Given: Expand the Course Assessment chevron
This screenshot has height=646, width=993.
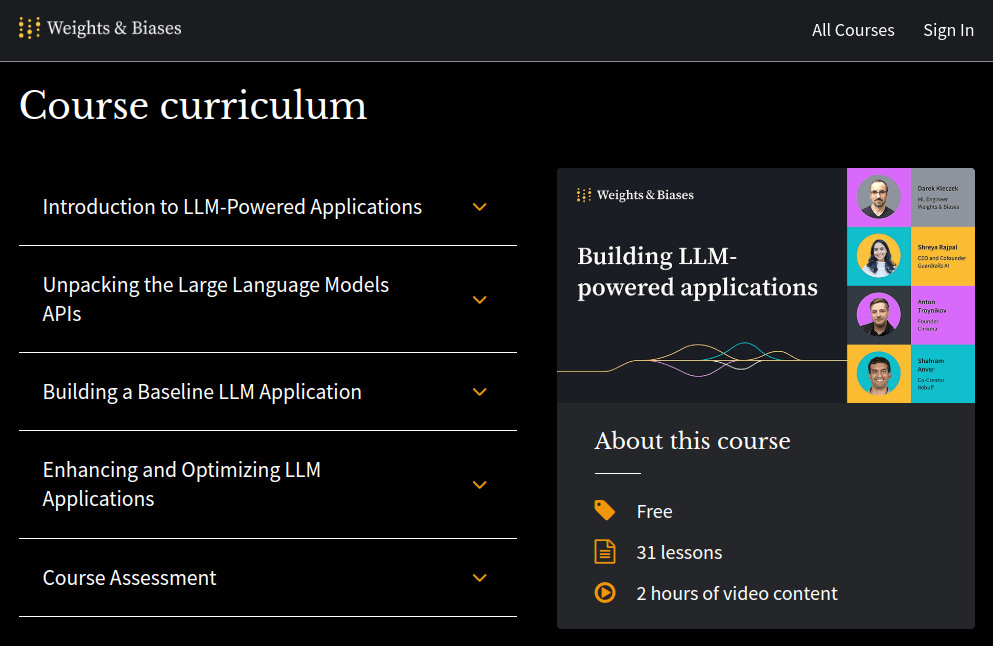Looking at the screenshot, I should pyautogui.click(x=480, y=578).
